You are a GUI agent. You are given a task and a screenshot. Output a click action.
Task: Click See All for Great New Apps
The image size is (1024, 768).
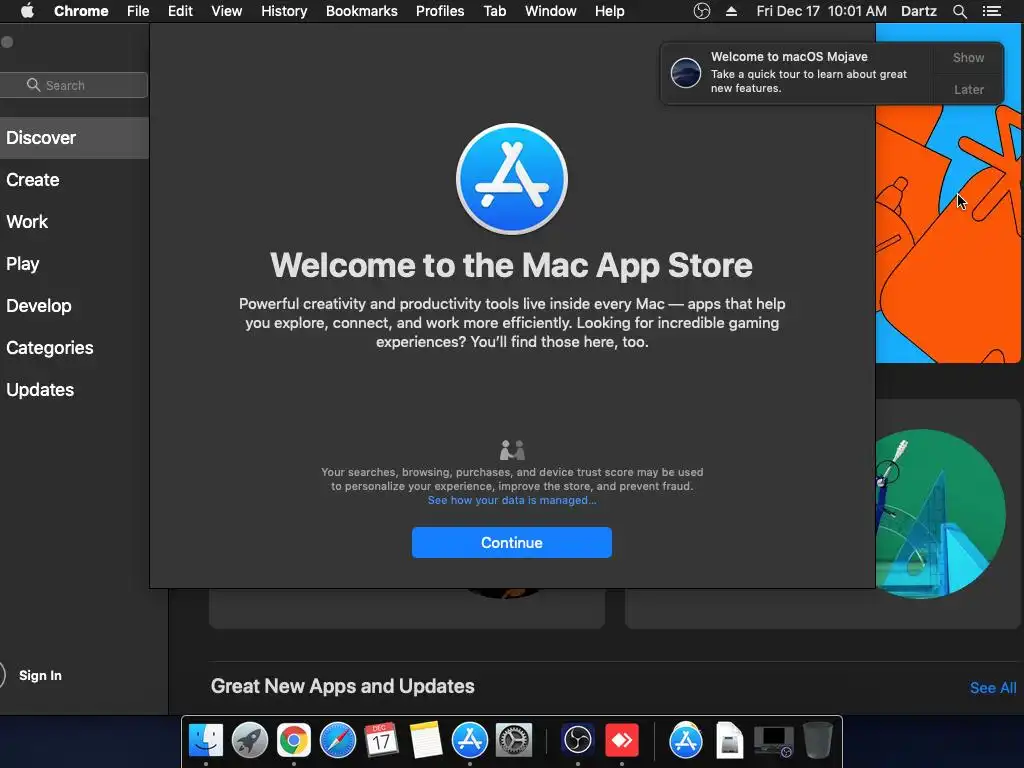coord(993,688)
